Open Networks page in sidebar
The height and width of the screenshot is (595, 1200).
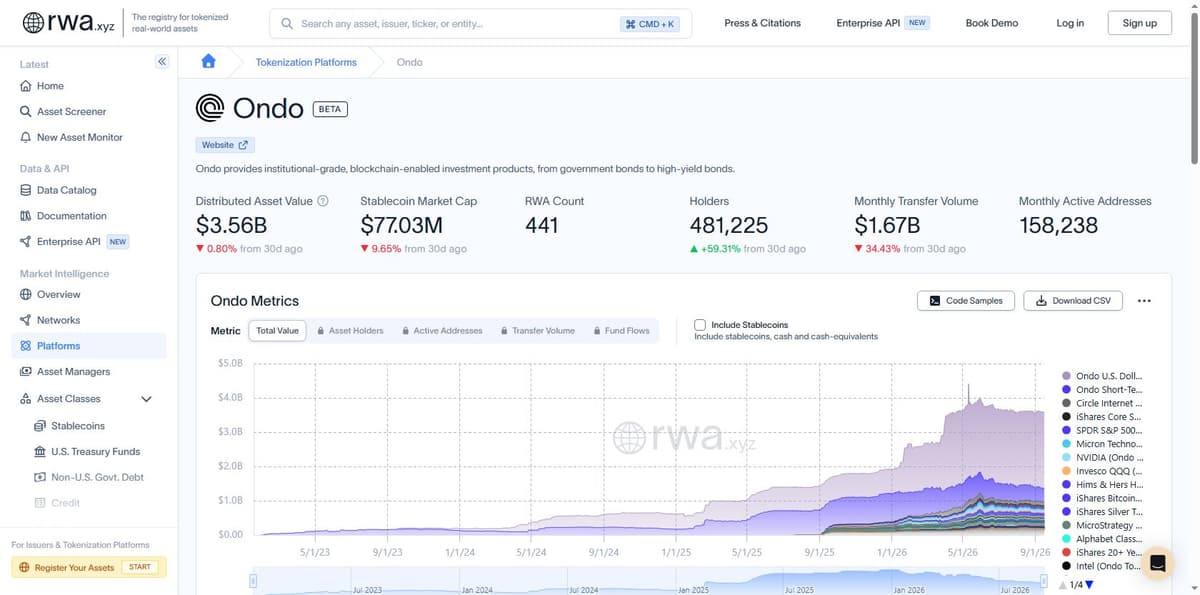tap(50, 320)
